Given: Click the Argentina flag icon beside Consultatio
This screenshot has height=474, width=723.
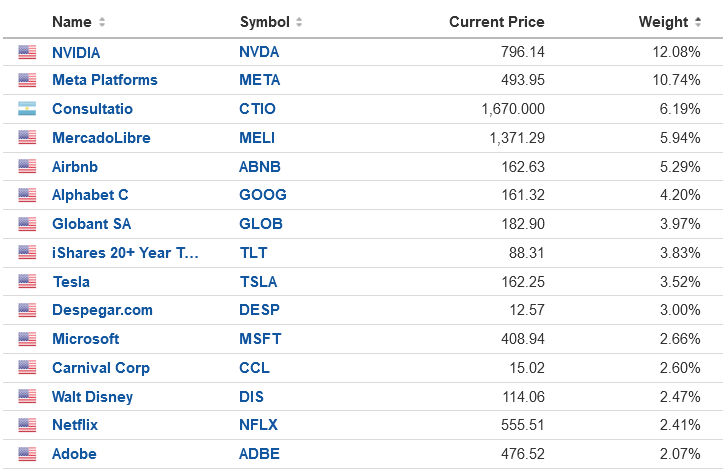Looking at the screenshot, I should tap(26, 109).
